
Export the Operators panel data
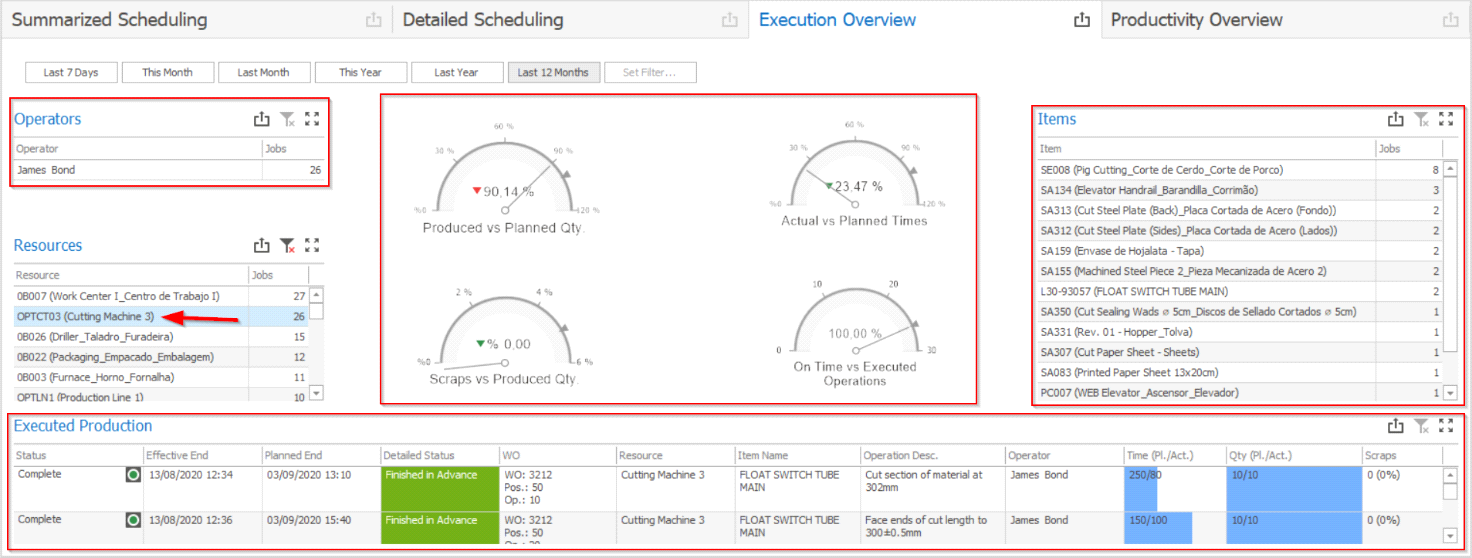click(x=261, y=120)
